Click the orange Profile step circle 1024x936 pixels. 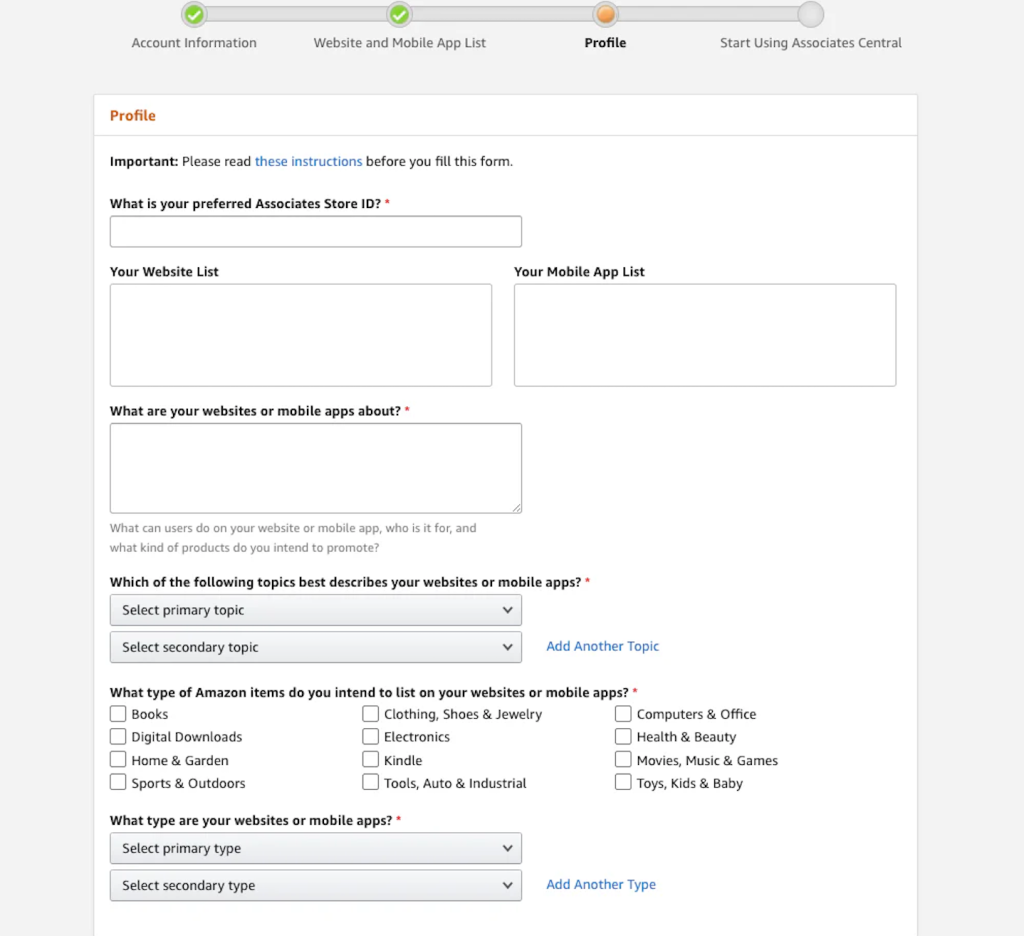(x=605, y=15)
